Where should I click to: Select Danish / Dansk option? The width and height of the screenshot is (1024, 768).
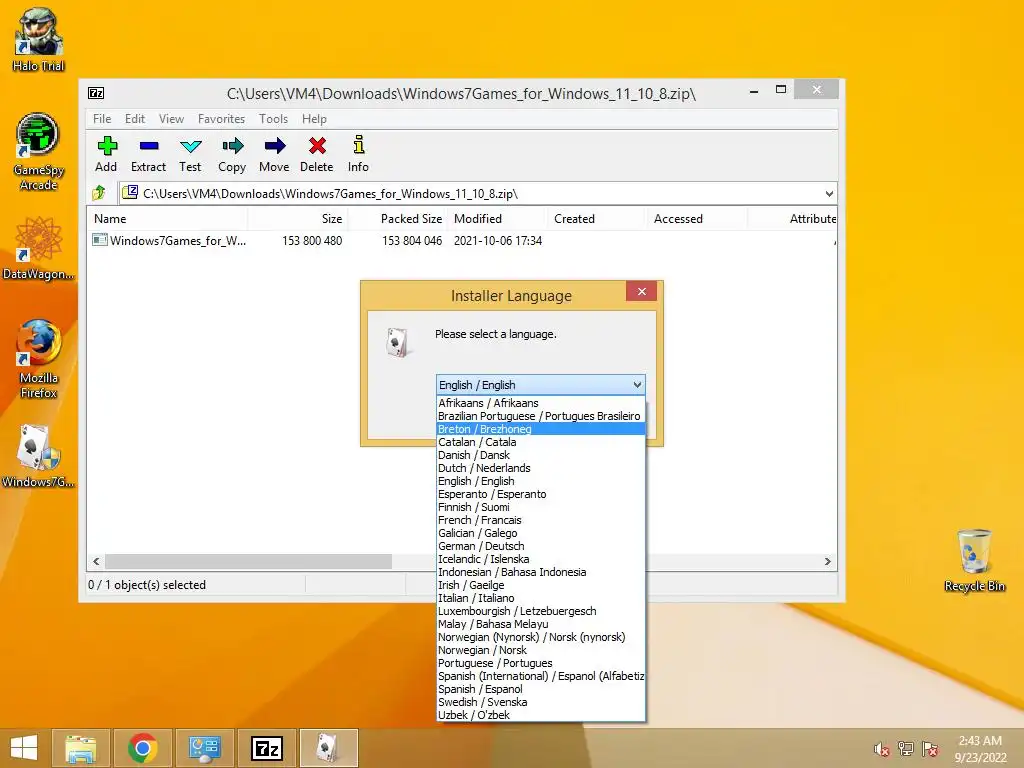point(541,455)
